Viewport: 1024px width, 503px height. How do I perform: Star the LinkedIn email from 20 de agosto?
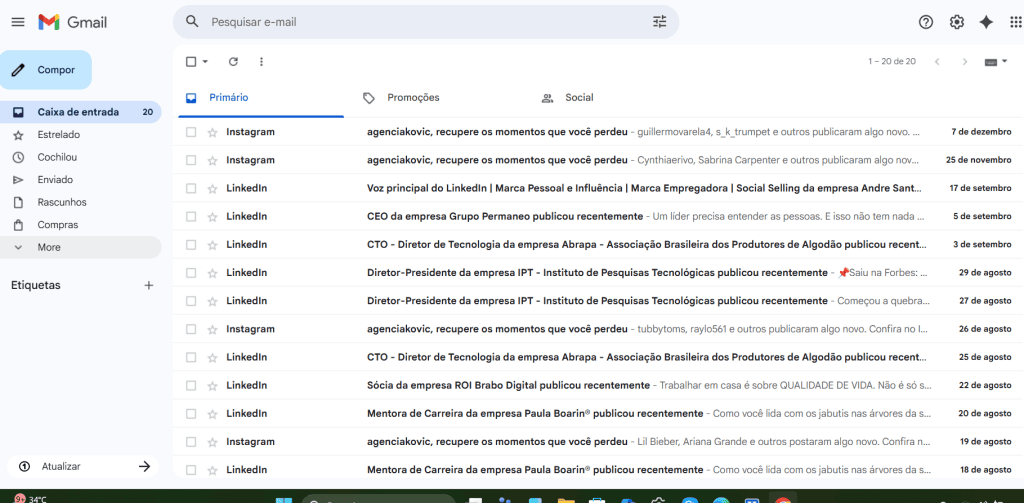pos(212,414)
